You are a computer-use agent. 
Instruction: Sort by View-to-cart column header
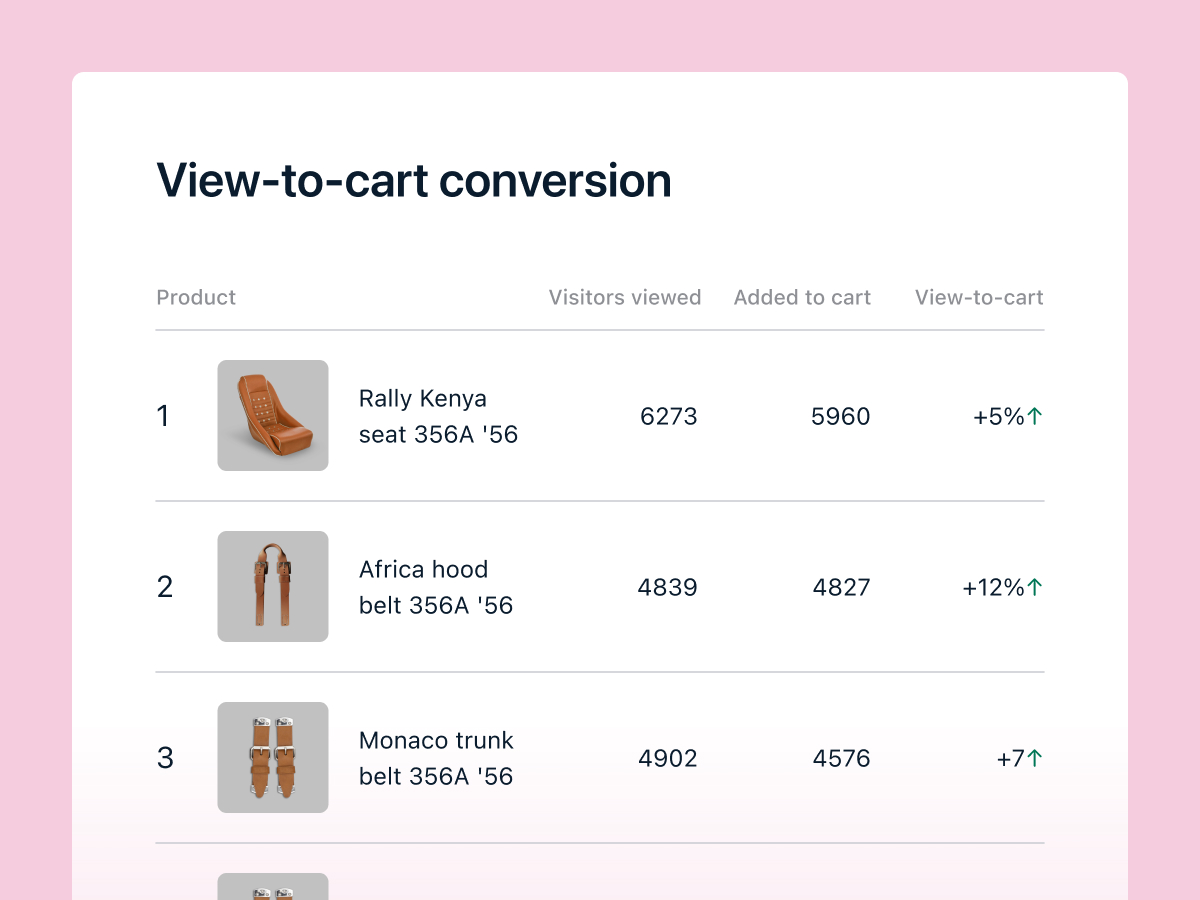click(978, 297)
